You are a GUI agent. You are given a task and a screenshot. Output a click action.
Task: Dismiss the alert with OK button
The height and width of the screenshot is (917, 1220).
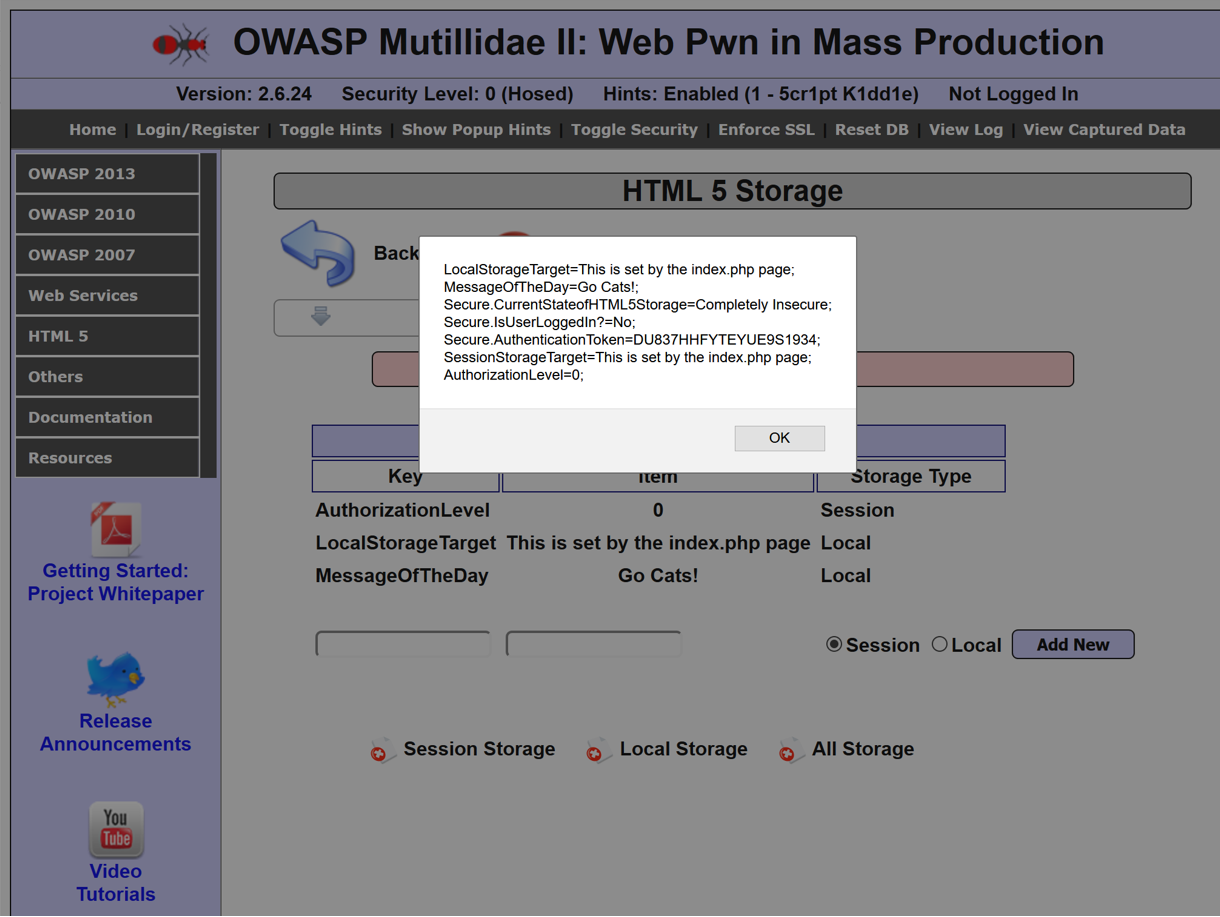tap(779, 438)
